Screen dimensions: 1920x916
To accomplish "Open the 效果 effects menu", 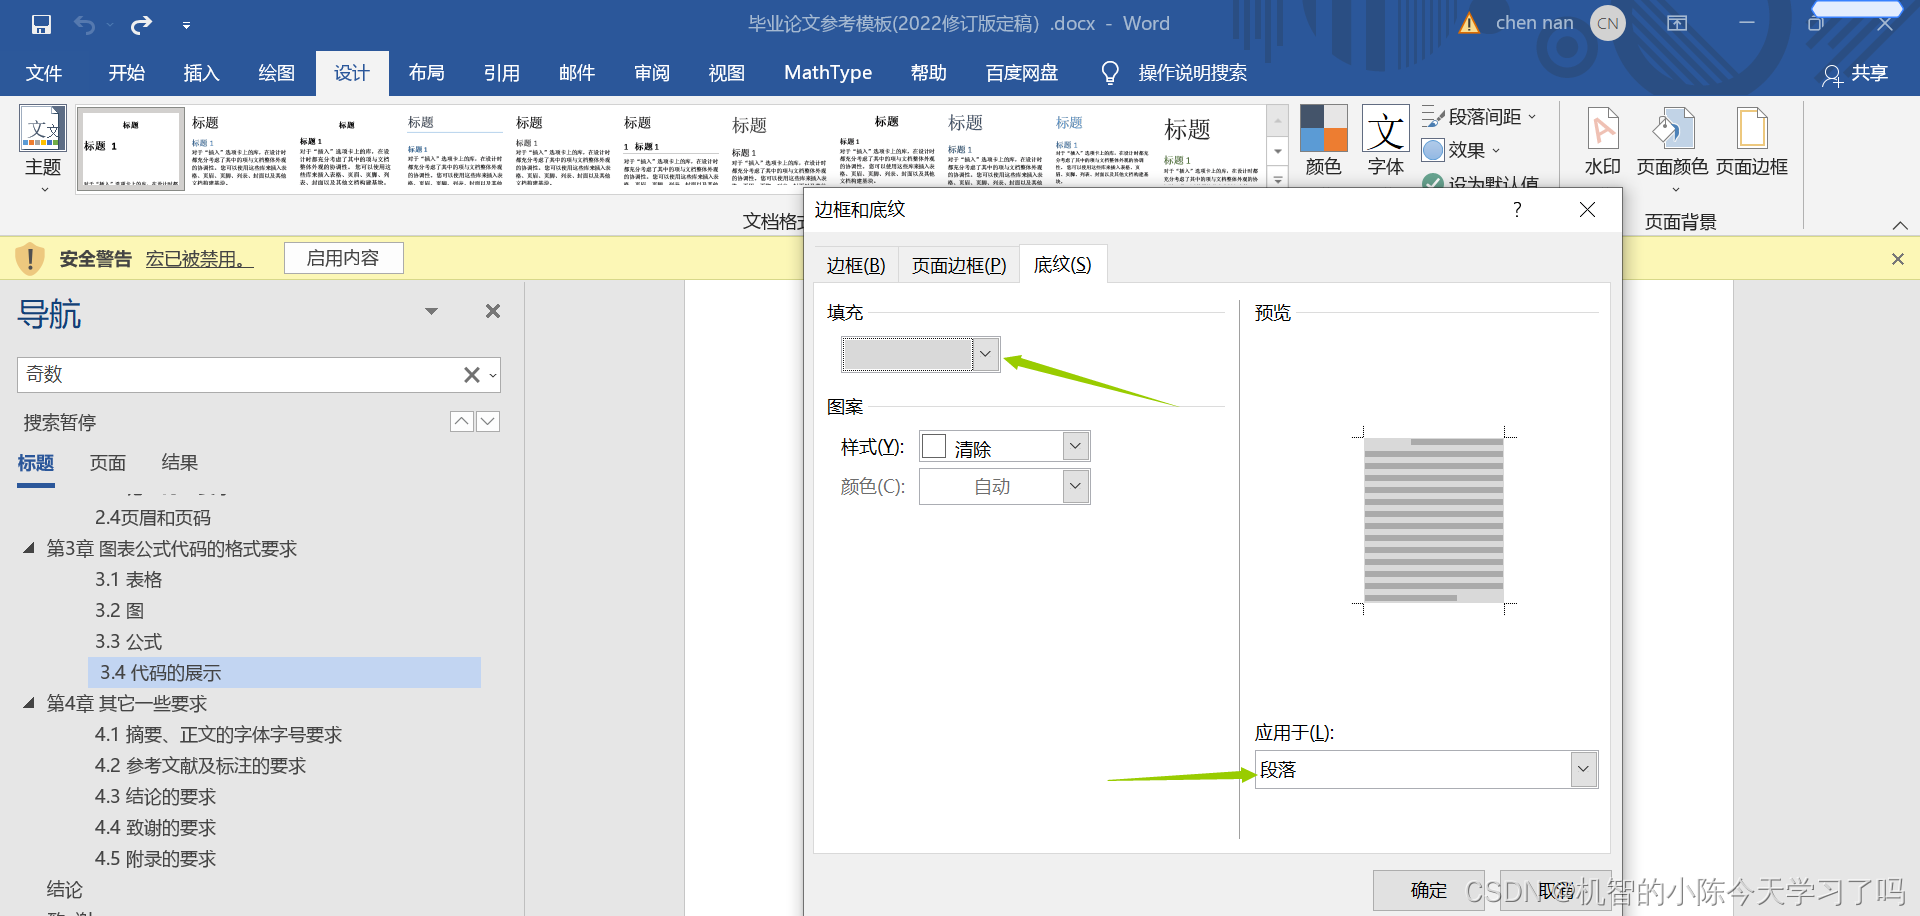I will pyautogui.click(x=1462, y=150).
